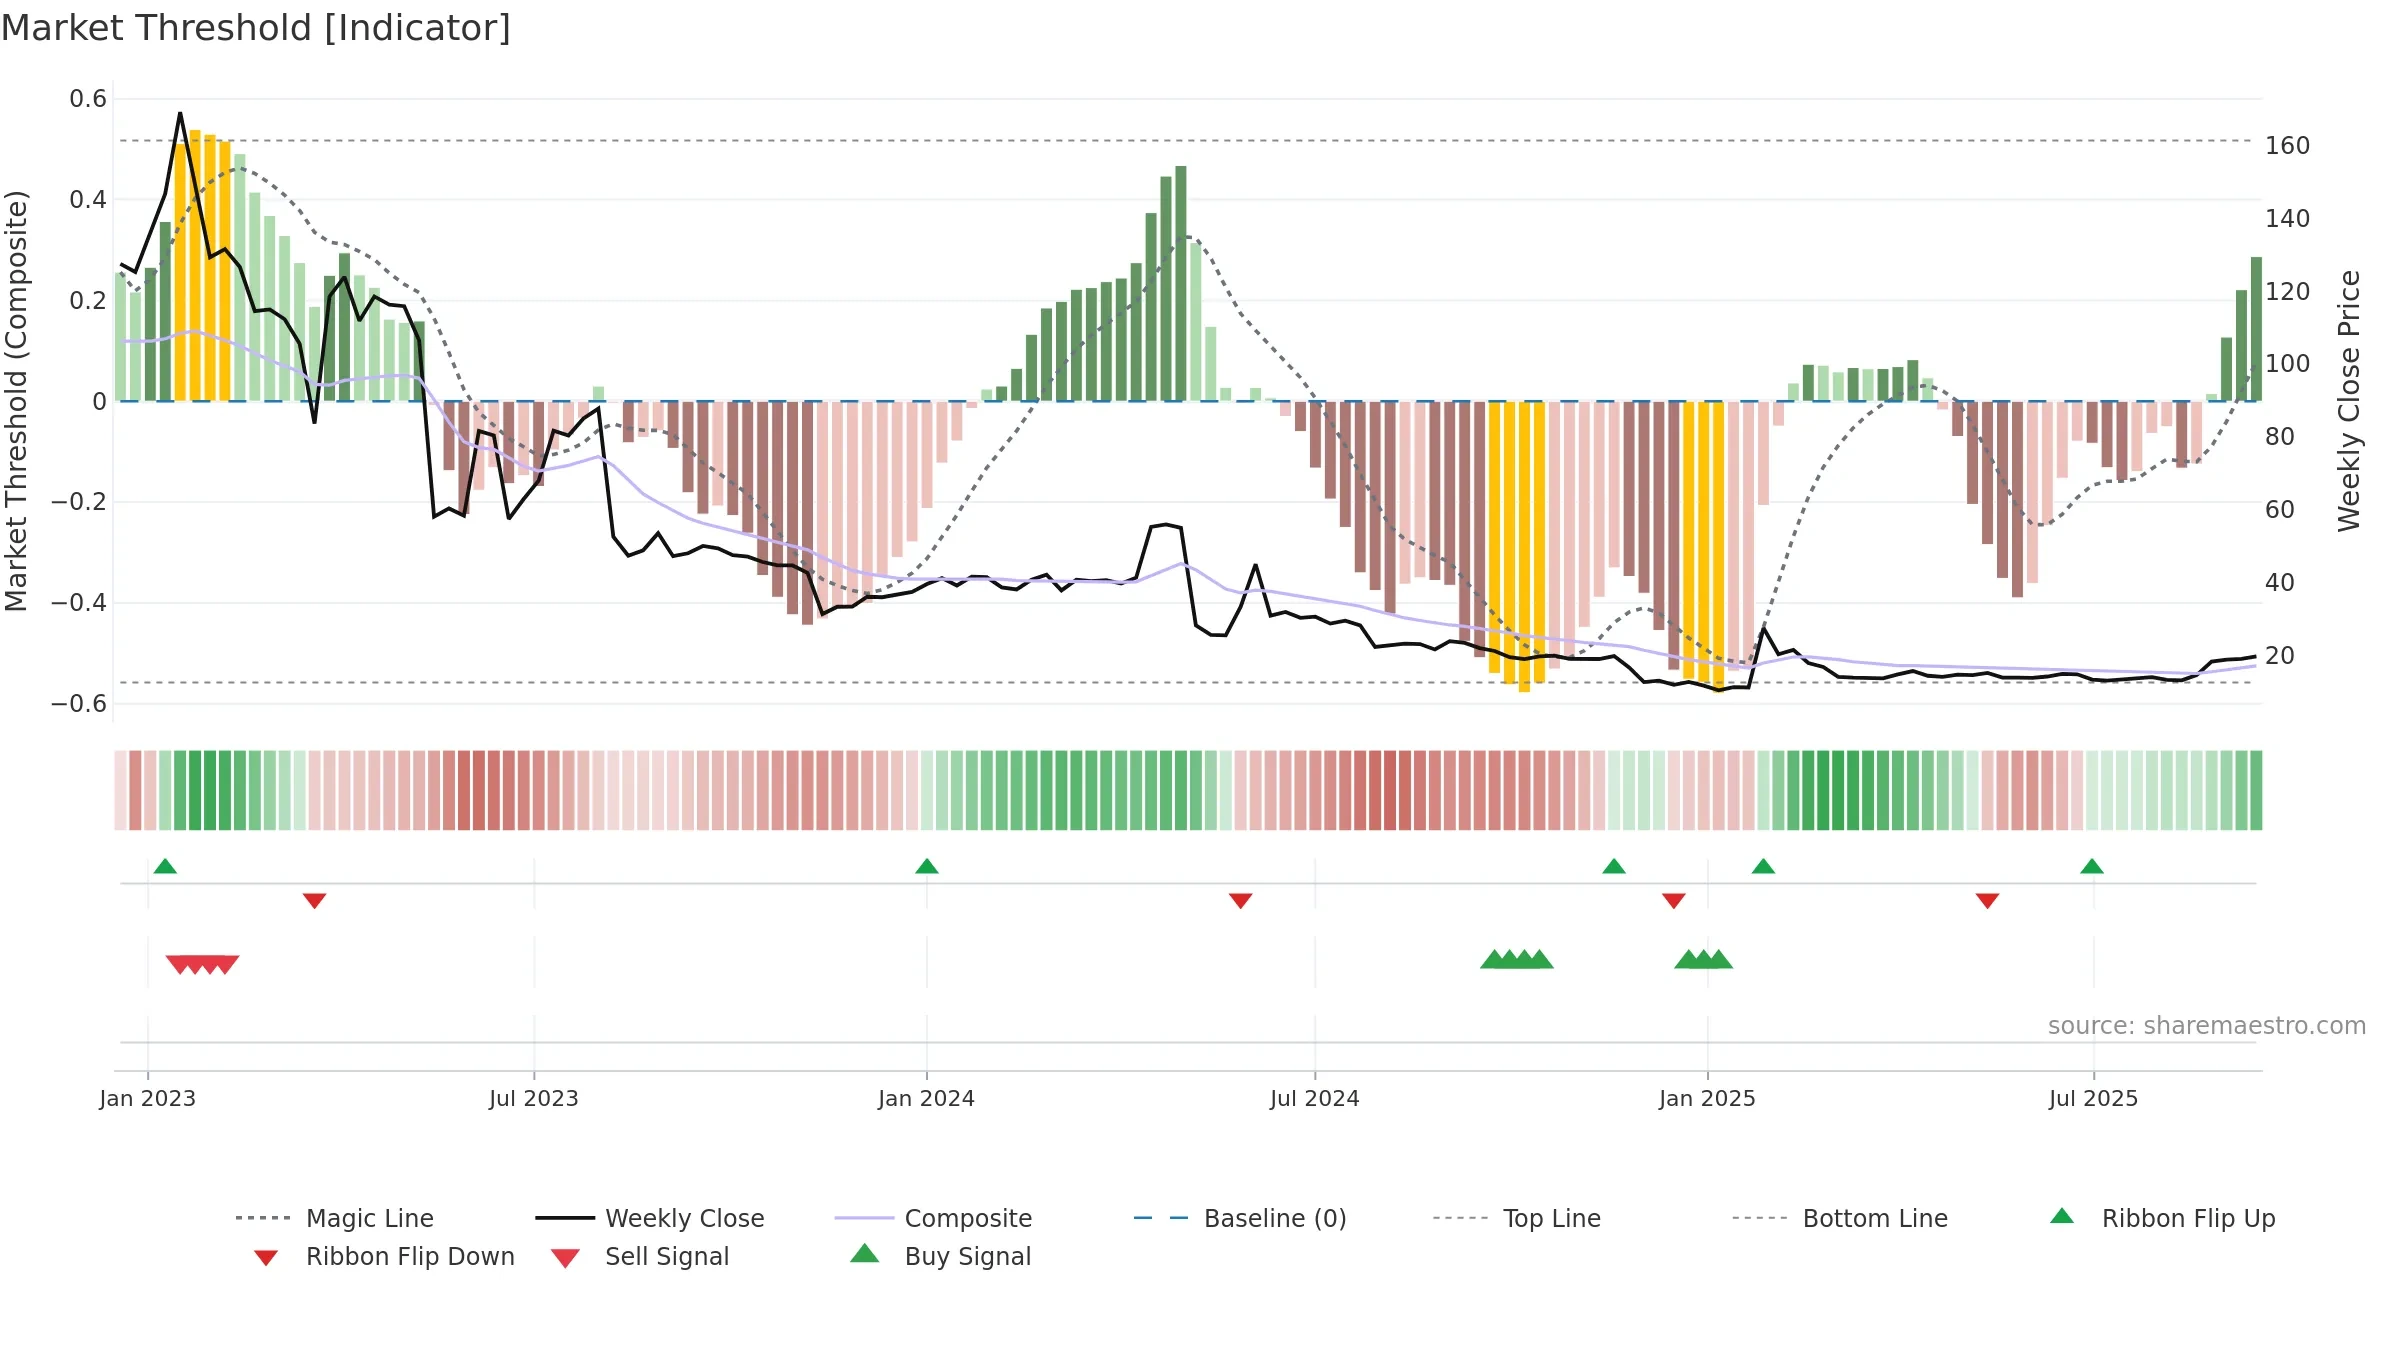The image size is (2400, 1350).
Task: Click the ribbon flip up marker at Jan 2024
Action: click(927, 866)
